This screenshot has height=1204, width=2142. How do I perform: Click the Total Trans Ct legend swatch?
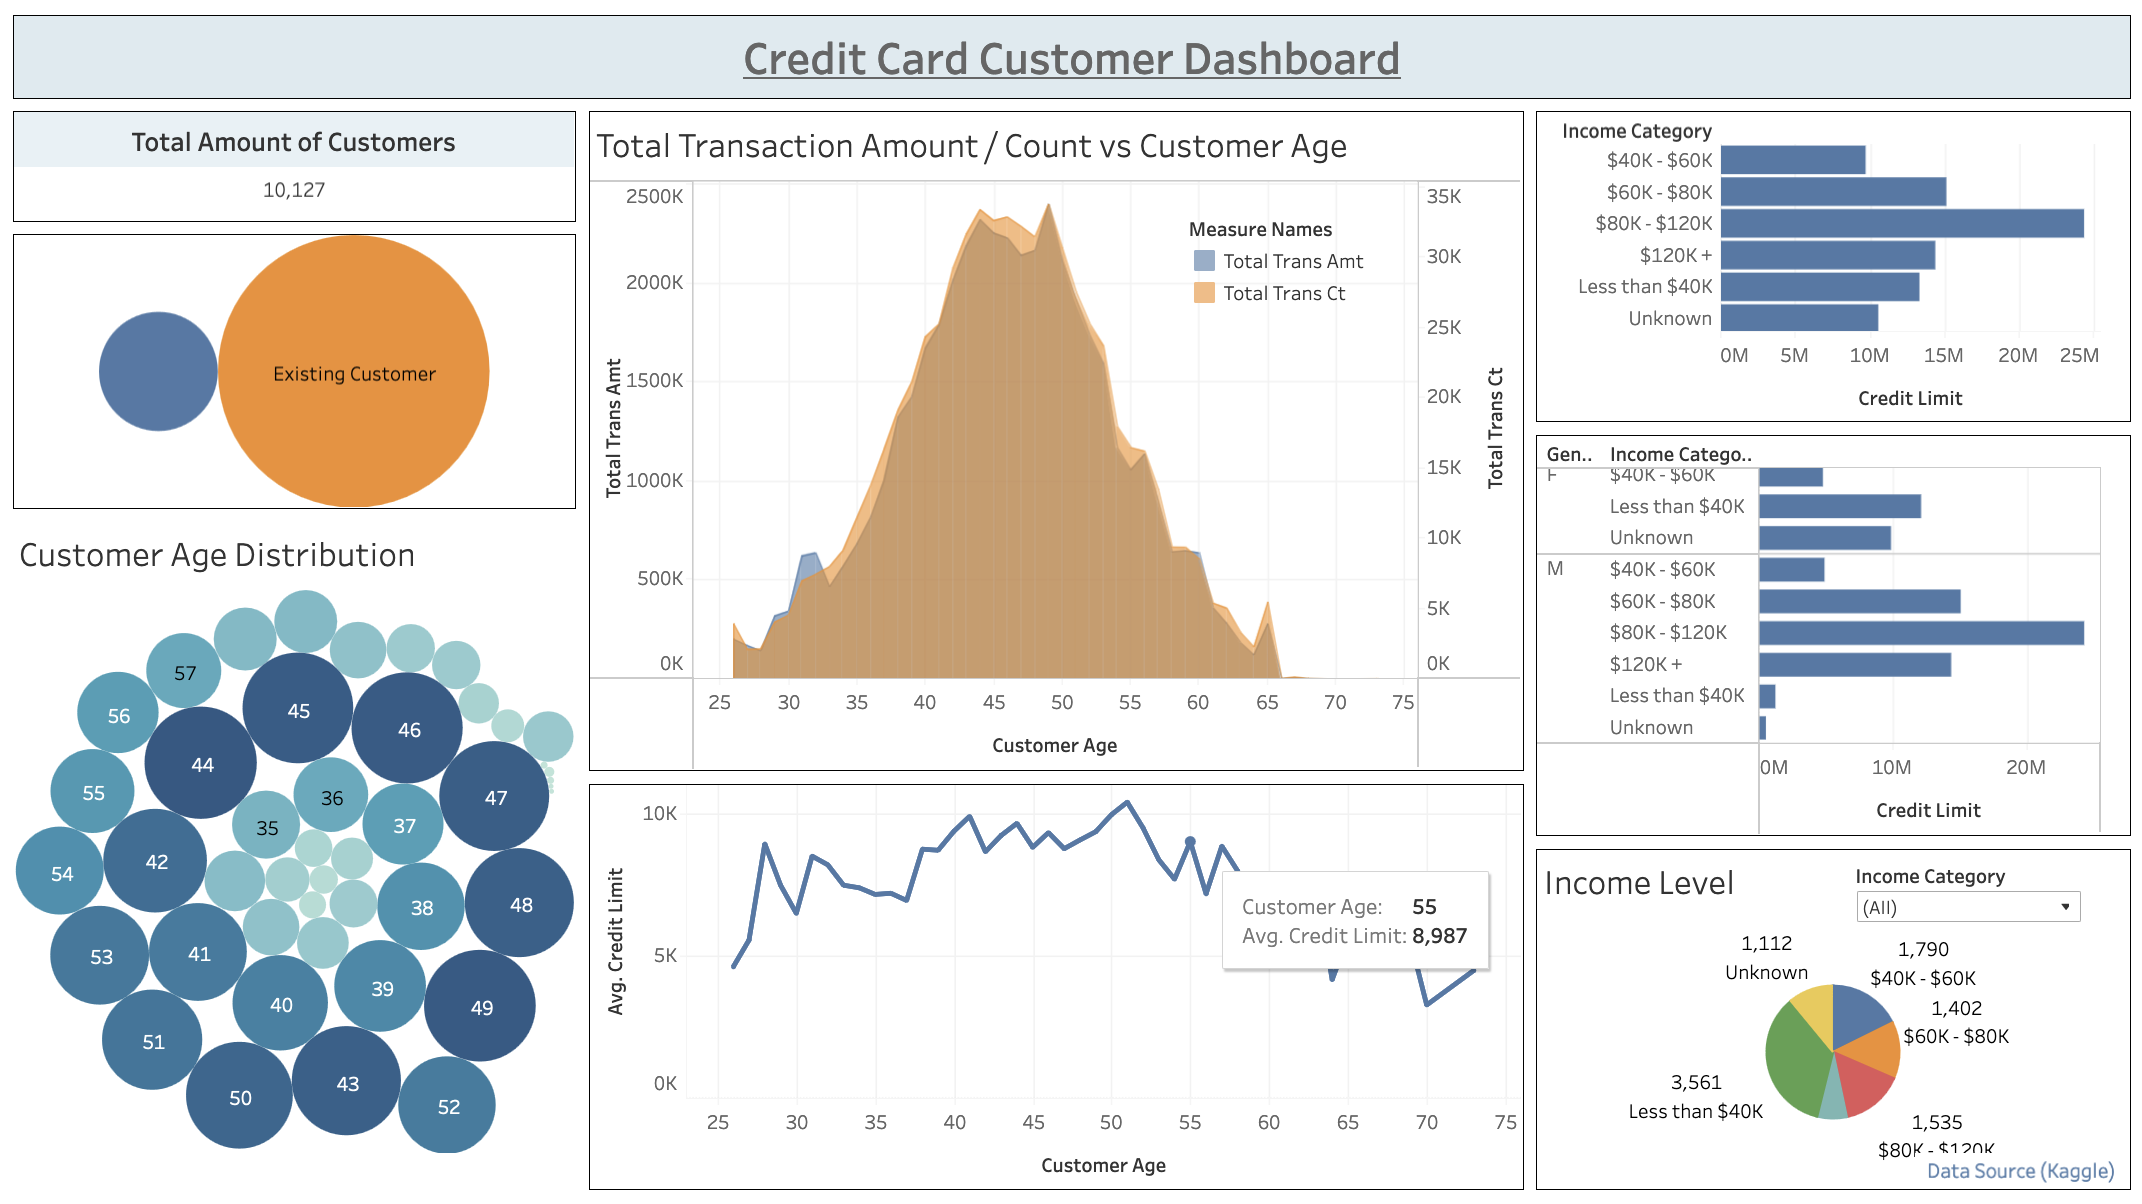1204,293
